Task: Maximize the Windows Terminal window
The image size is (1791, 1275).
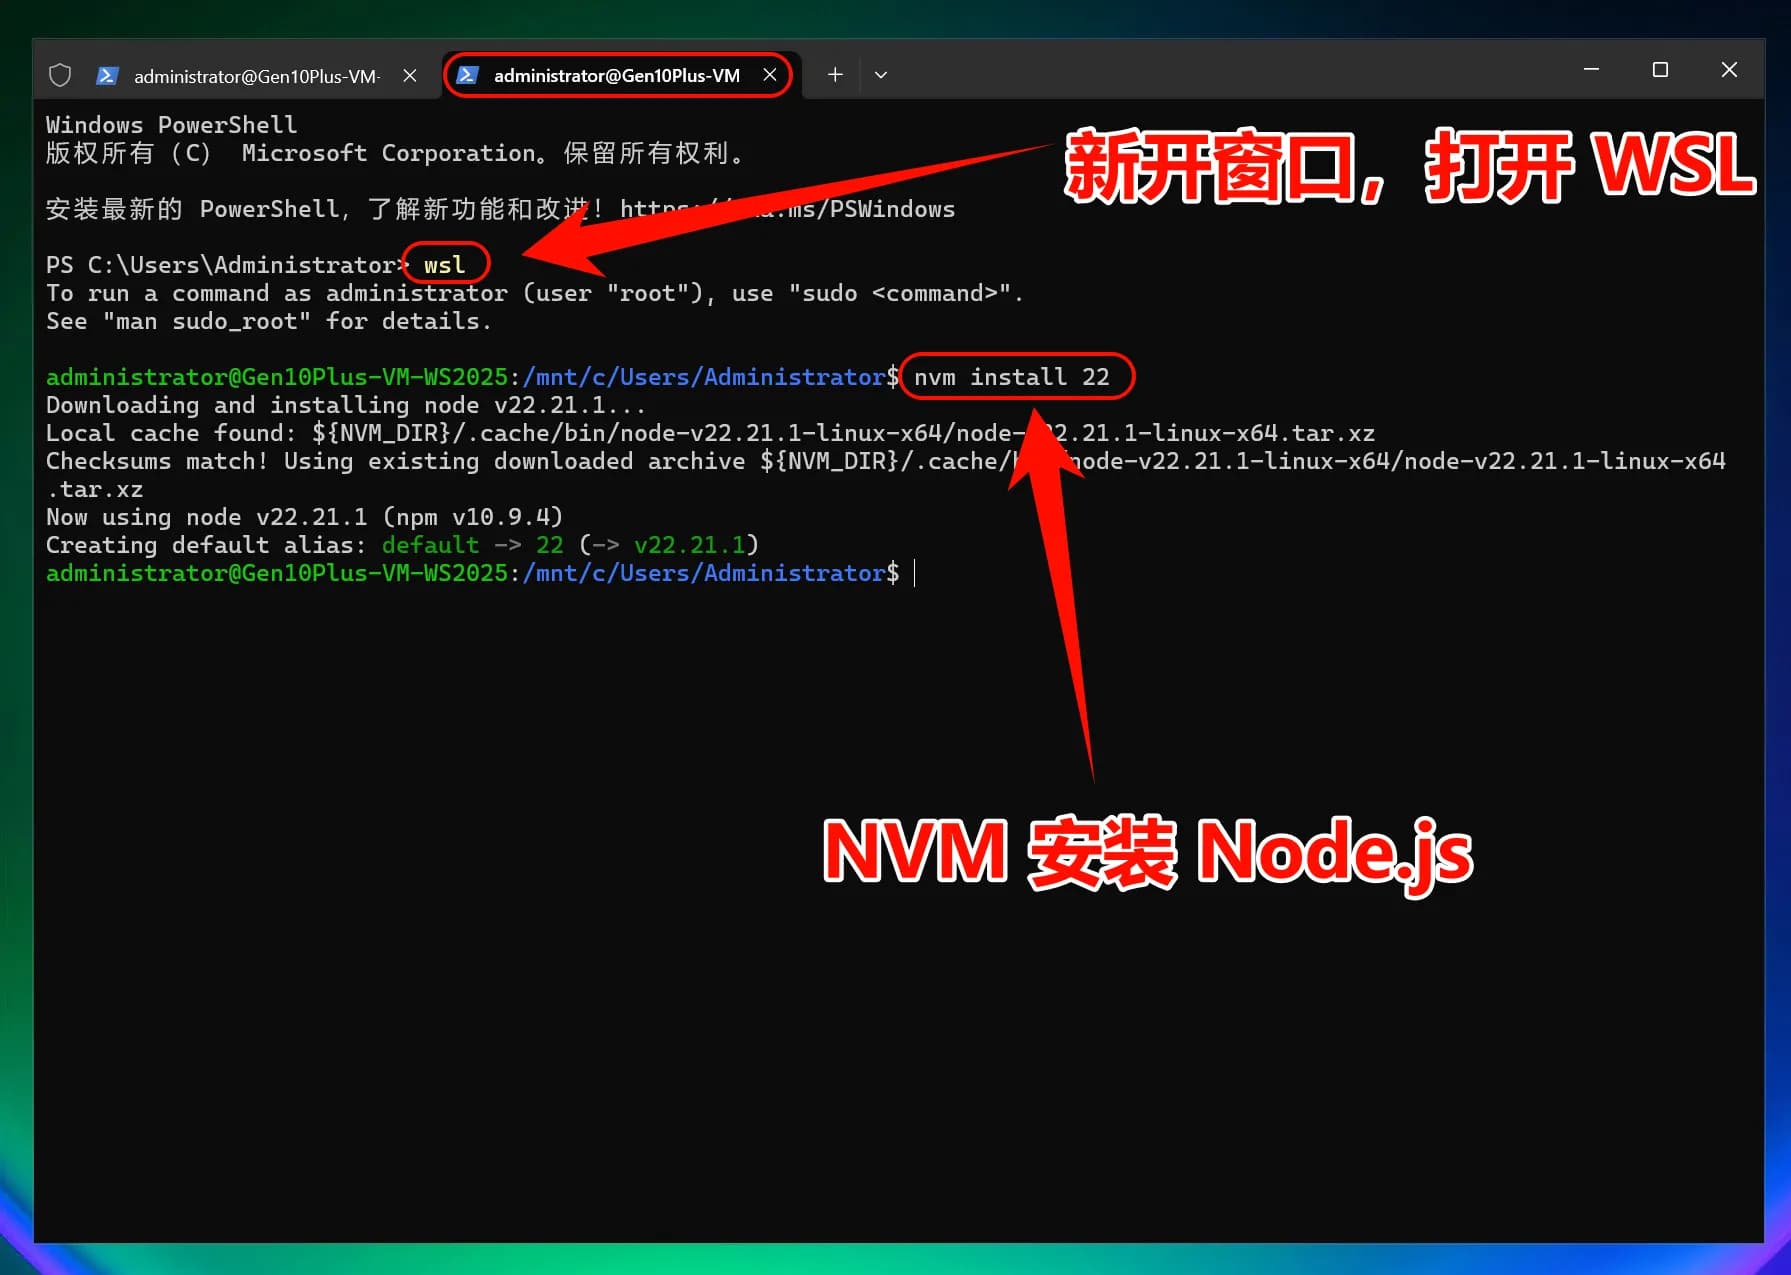Action: pos(1660,69)
